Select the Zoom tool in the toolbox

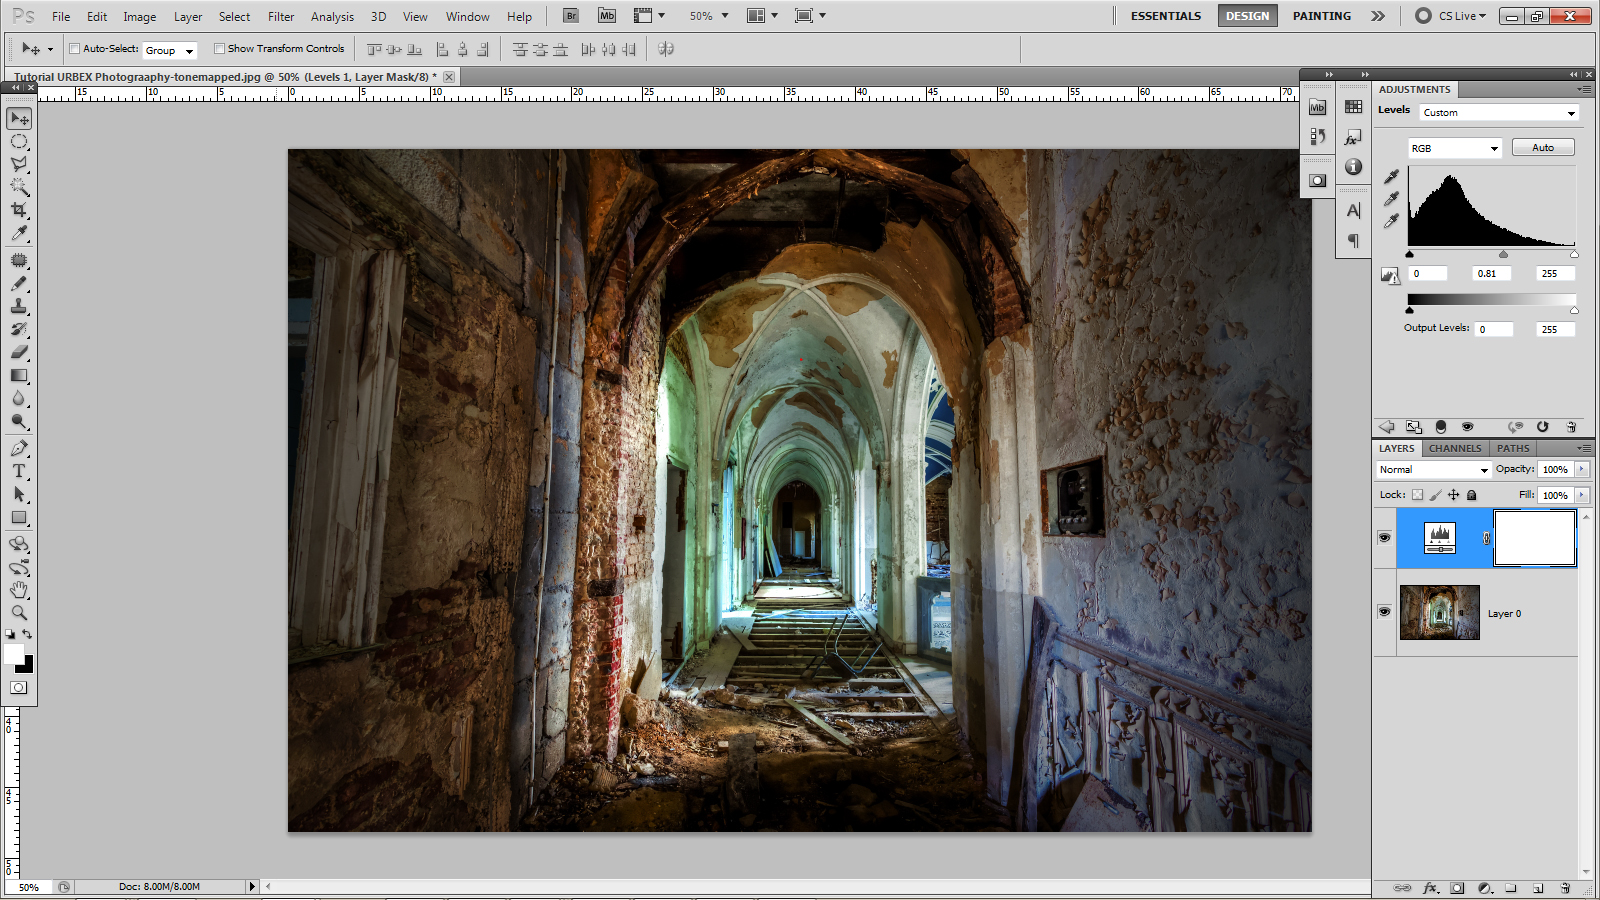[x=19, y=613]
